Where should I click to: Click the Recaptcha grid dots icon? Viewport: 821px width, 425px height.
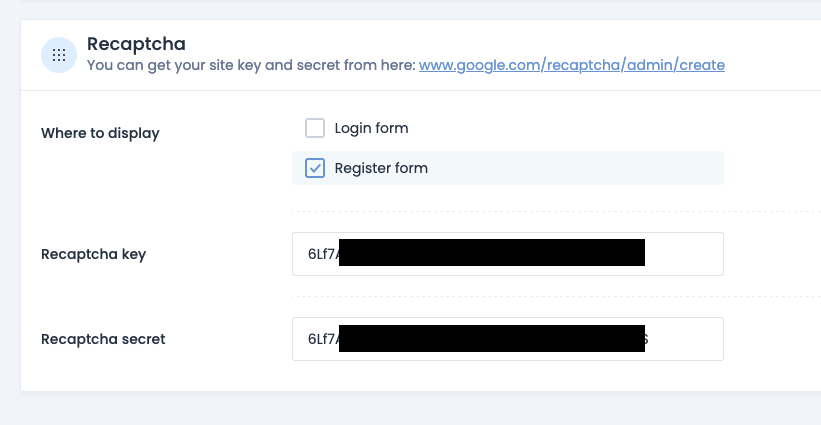point(59,55)
